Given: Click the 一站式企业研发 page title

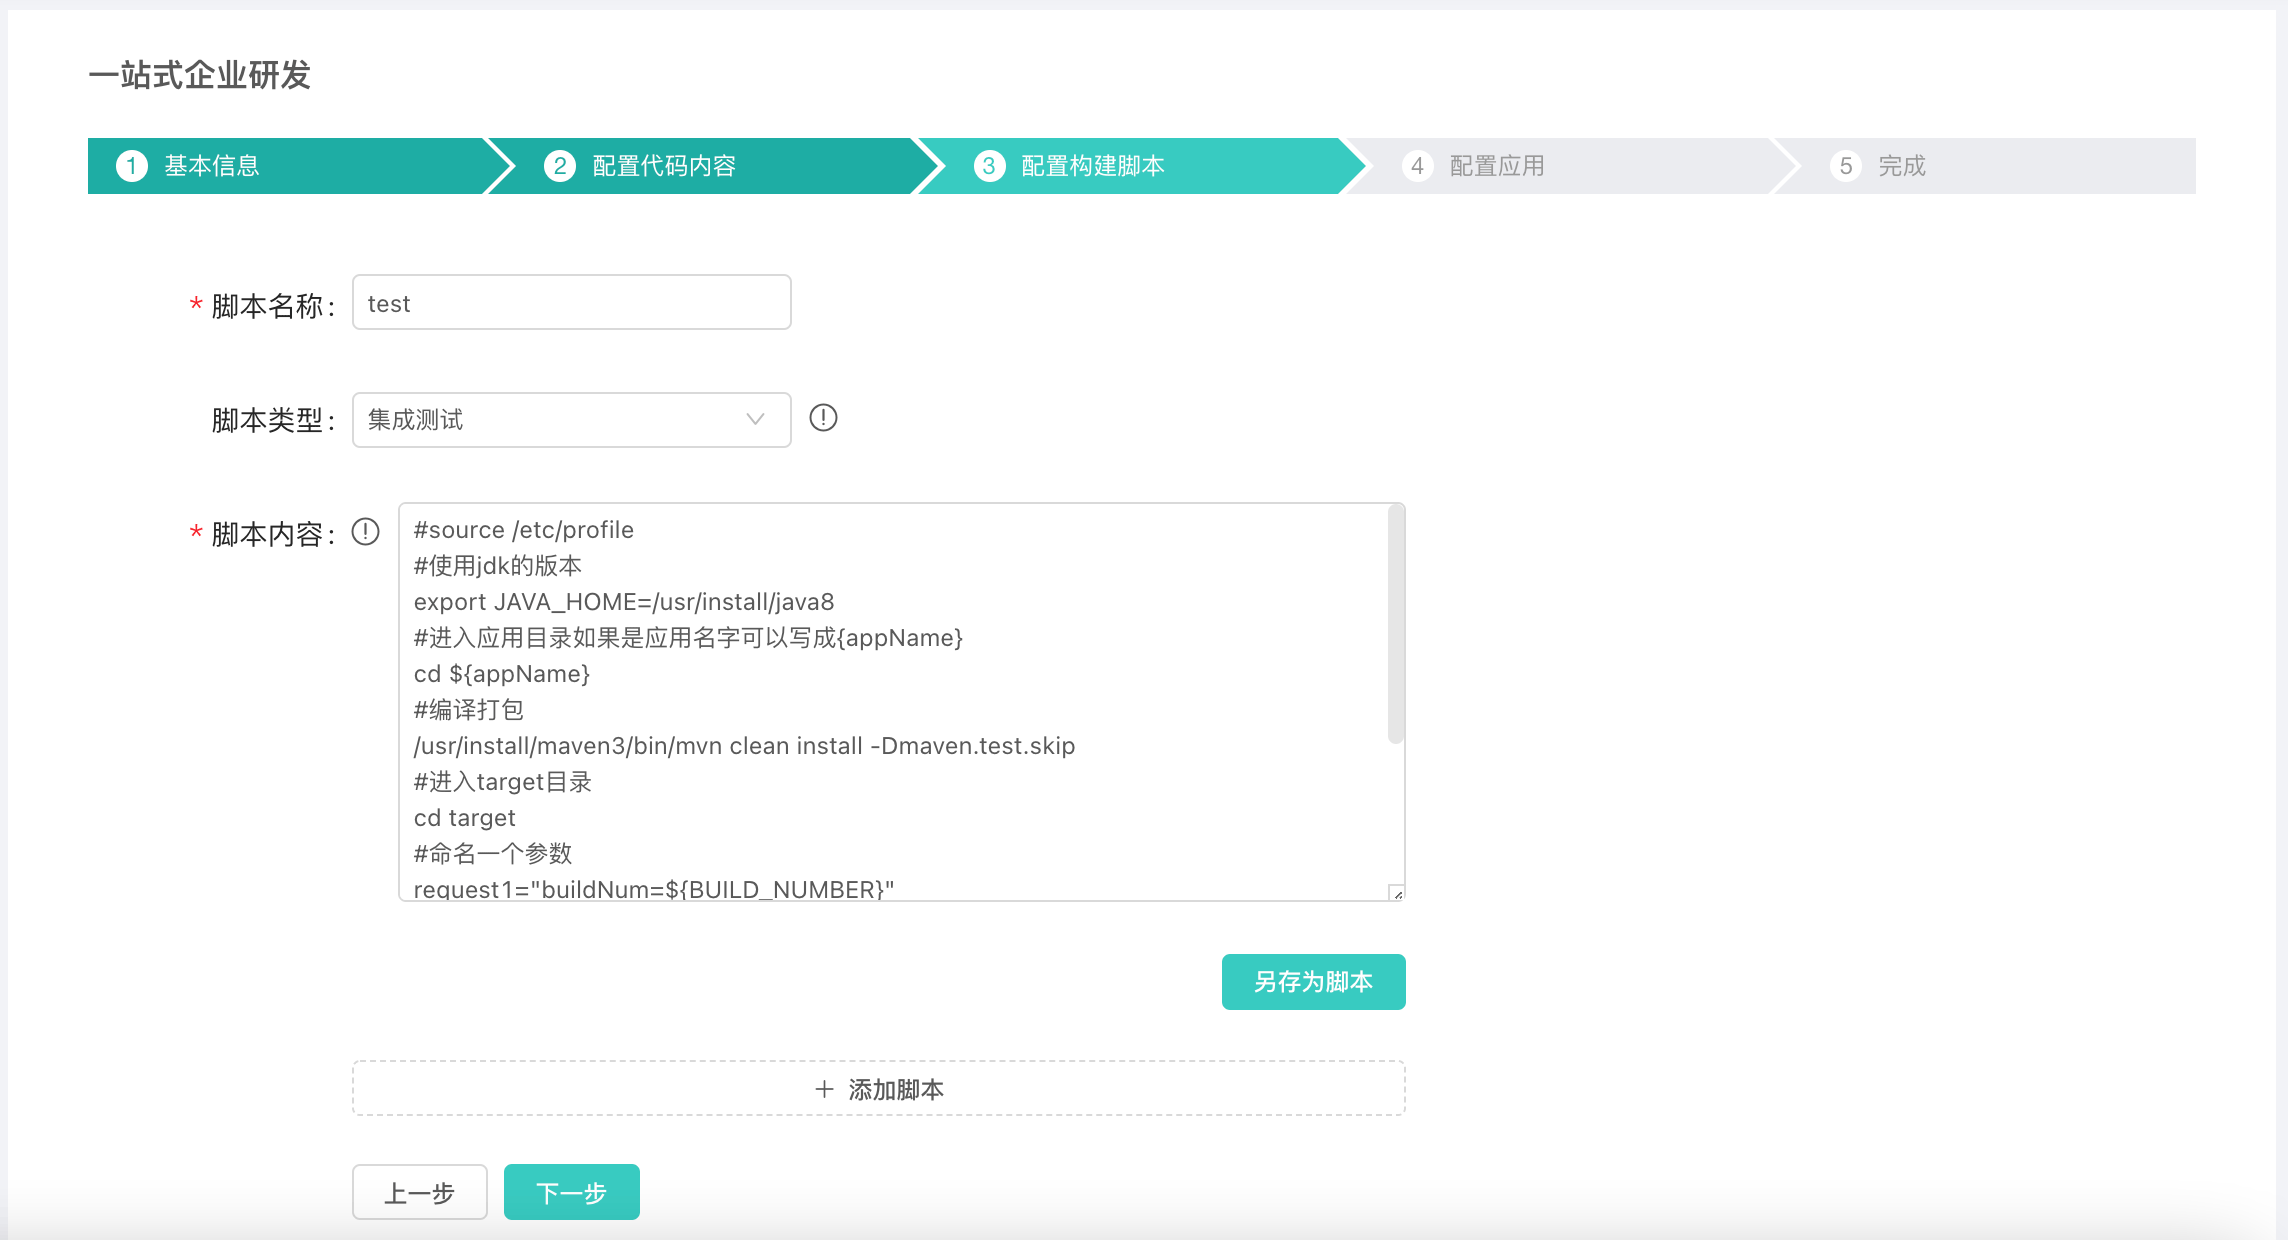Looking at the screenshot, I should [x=200, y=75].
